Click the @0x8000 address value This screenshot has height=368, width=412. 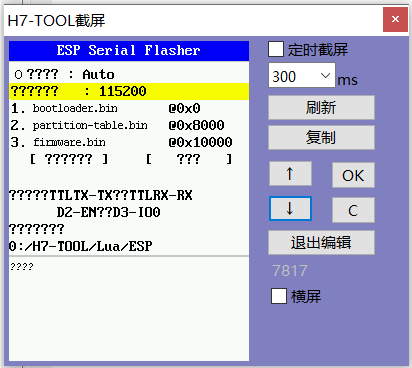coord(197,125)
